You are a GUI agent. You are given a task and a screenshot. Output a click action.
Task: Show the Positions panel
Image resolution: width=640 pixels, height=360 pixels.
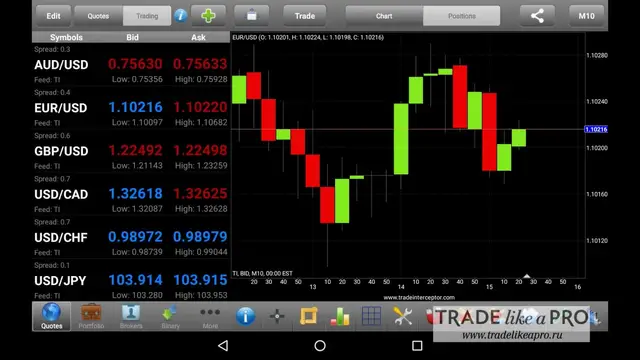462,16
